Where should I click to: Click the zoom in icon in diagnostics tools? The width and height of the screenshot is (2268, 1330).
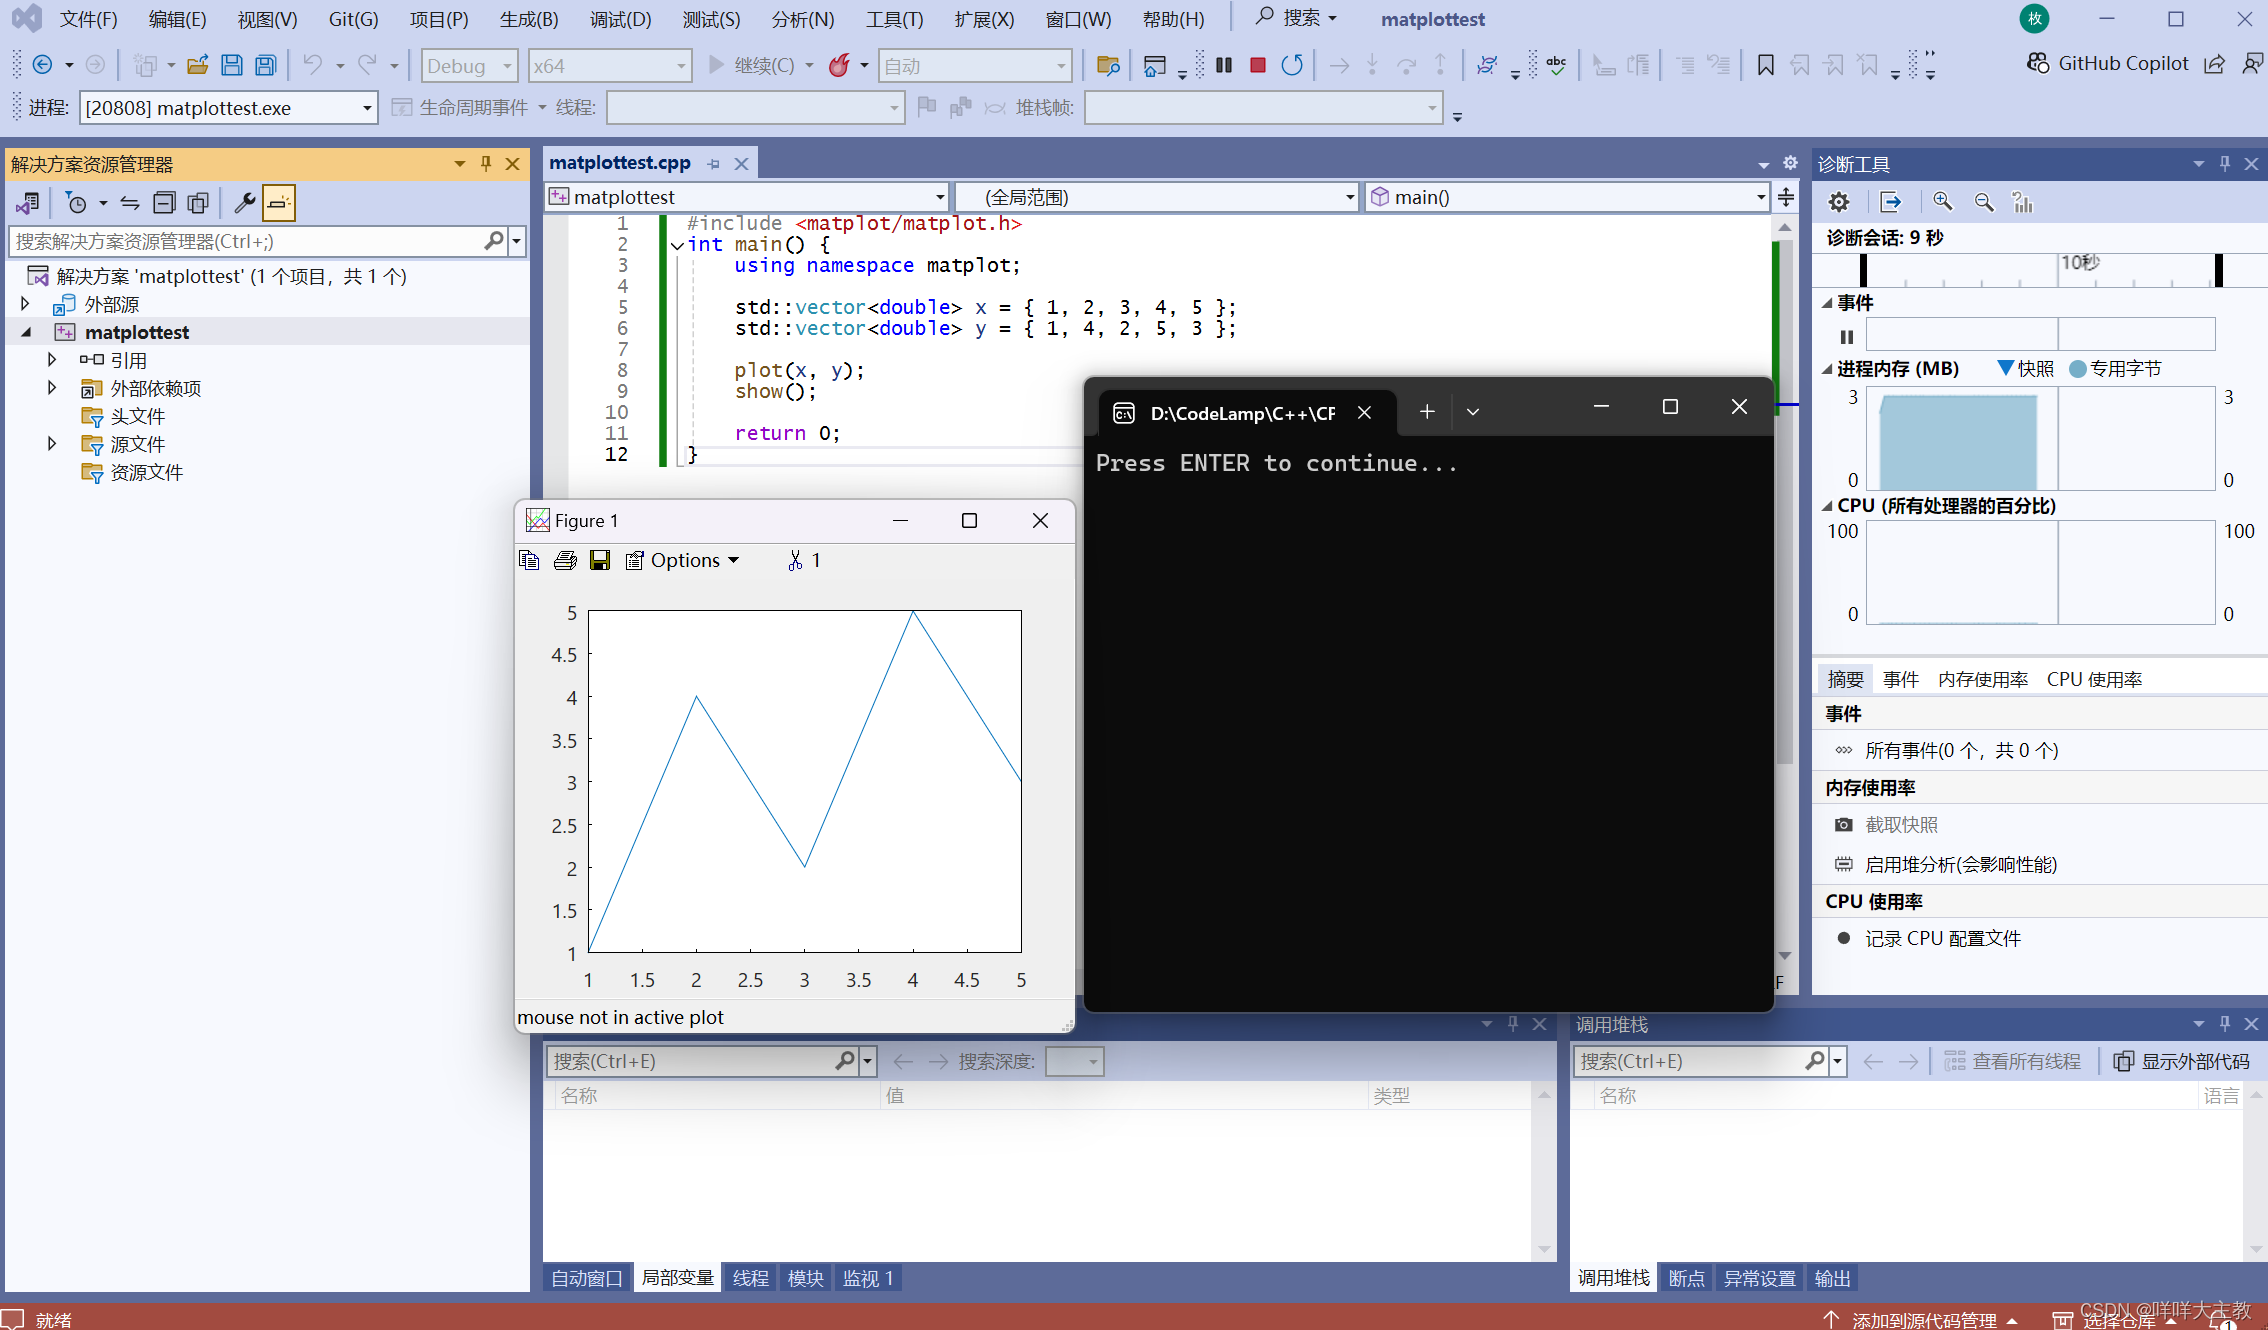pyautogui.click(x=1942, y=202)
